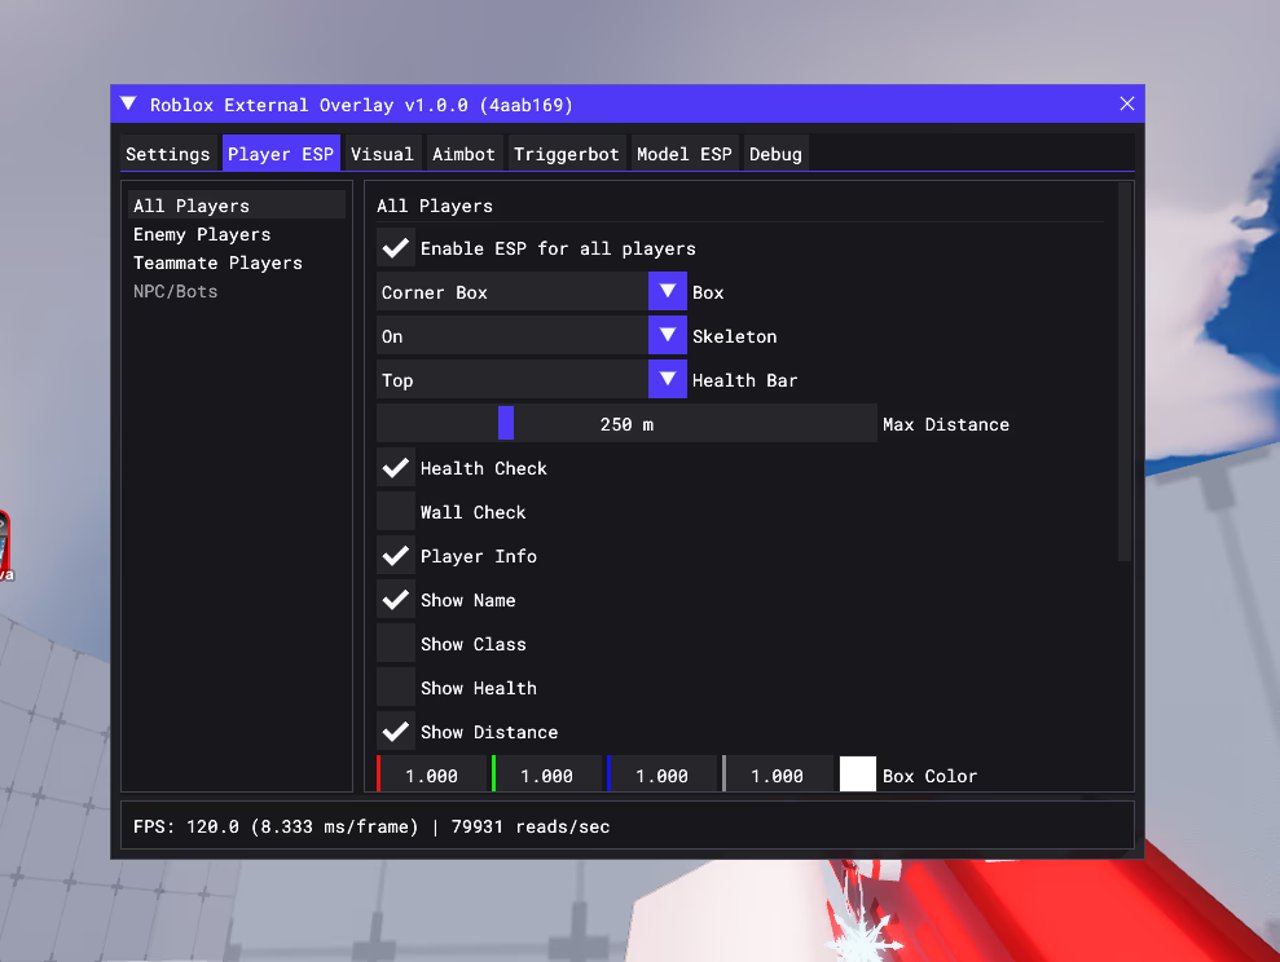Click the alpha Box Color value field
Viewport: 1280px width, 962px height.
pyautogui.click(x=777, y=775)
